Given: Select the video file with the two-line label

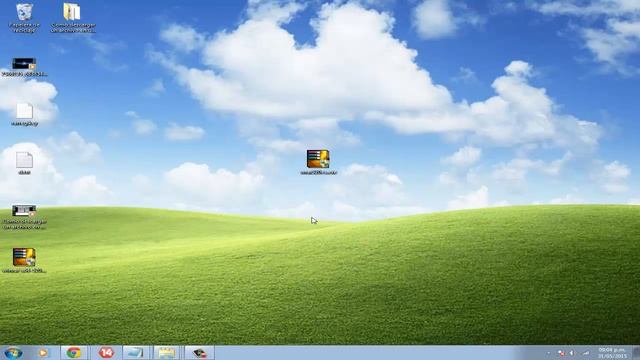Looking at the screenshot, I should (x=24, y=217).
